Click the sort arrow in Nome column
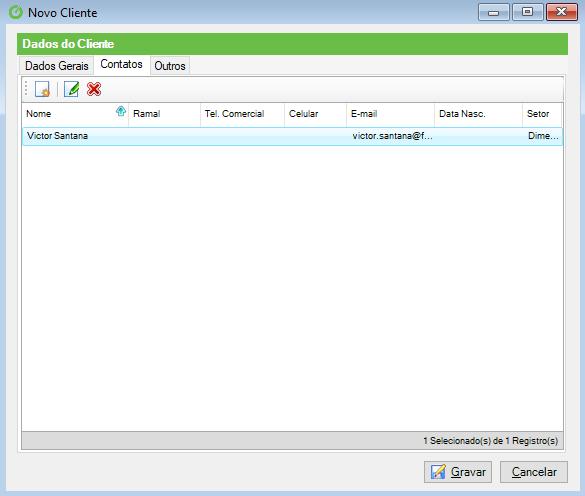 pyautogui.click(x=121, y=111)
